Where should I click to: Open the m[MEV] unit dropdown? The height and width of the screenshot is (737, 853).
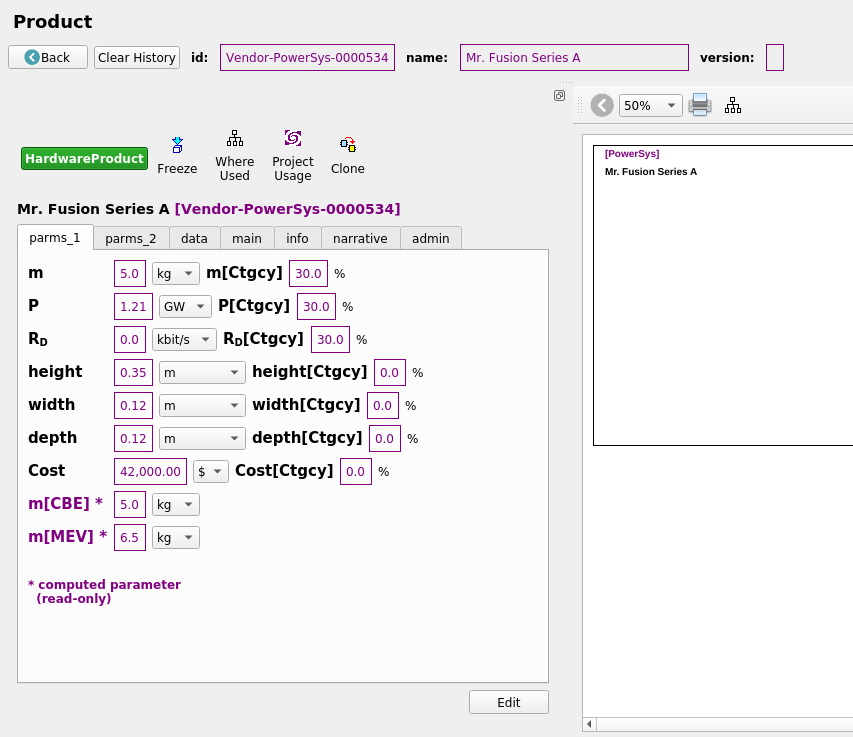[175, 537]
